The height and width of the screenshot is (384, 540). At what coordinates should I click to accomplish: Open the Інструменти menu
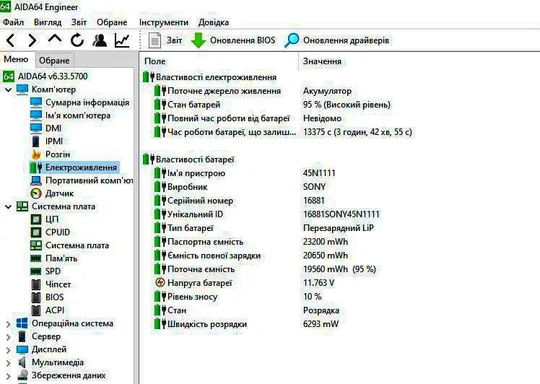pyautogui.click(x=164, y=22)
